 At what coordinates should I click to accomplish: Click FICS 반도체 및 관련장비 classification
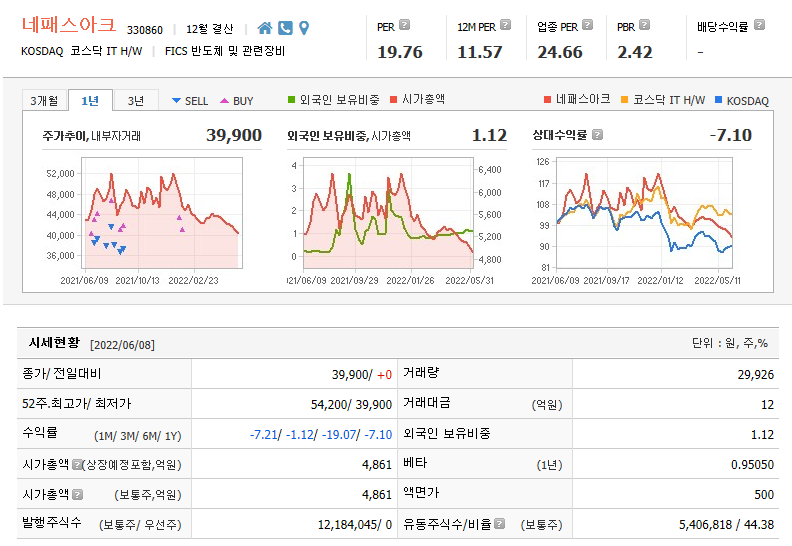(x=225, y=51)
